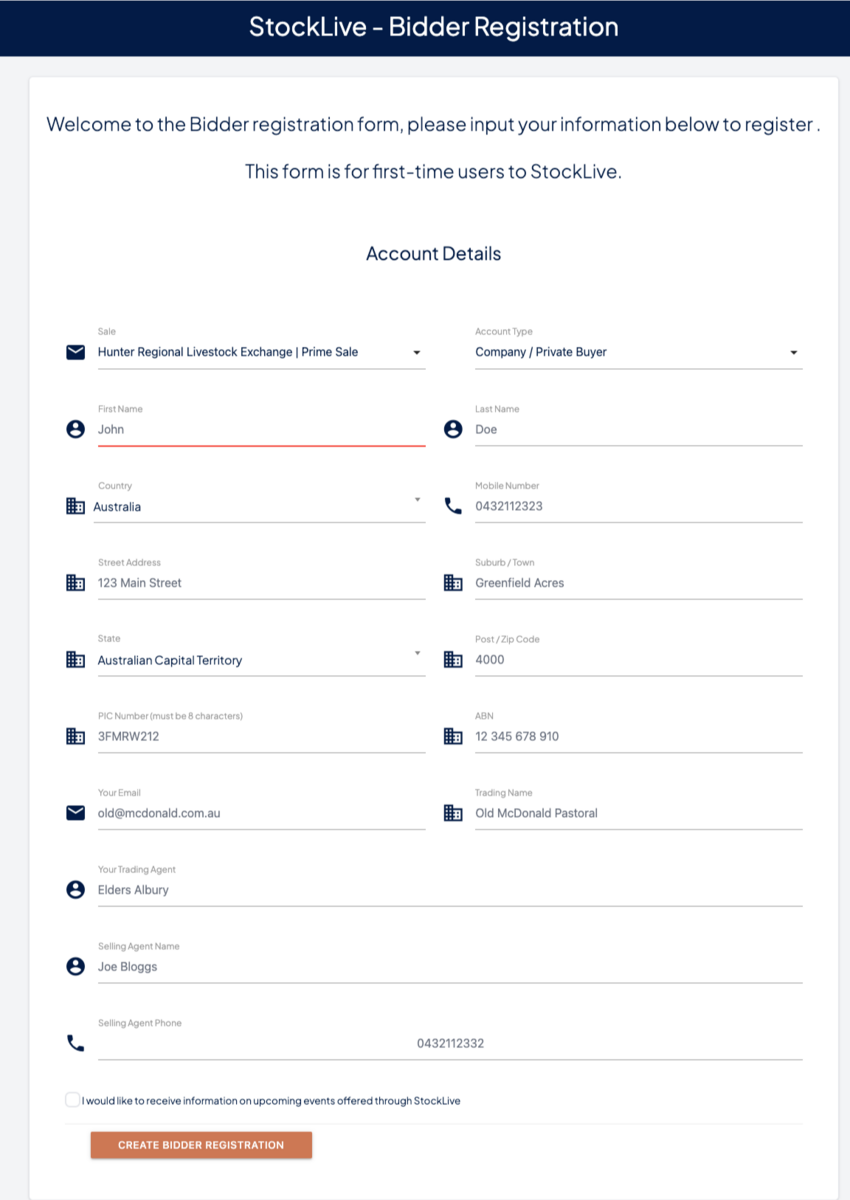Click into the Post / Zip Code field
This screenshot has width=850, height=1200.
(x=637, y=660)
